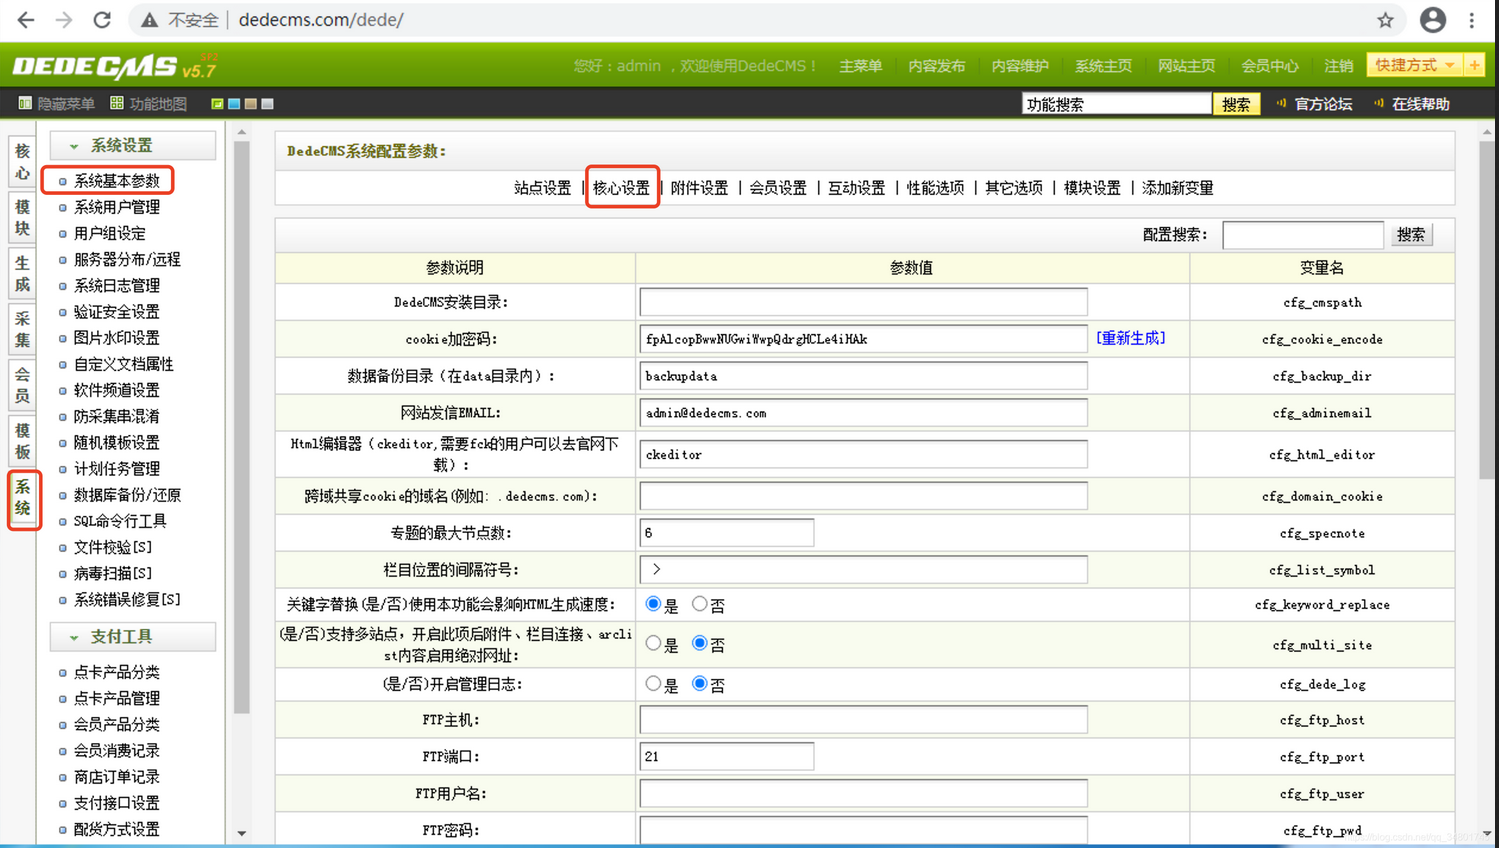This screenshot has height=848, width=1499.
Task: Click the browser address bar URL
Action: [x=321, y=20]
